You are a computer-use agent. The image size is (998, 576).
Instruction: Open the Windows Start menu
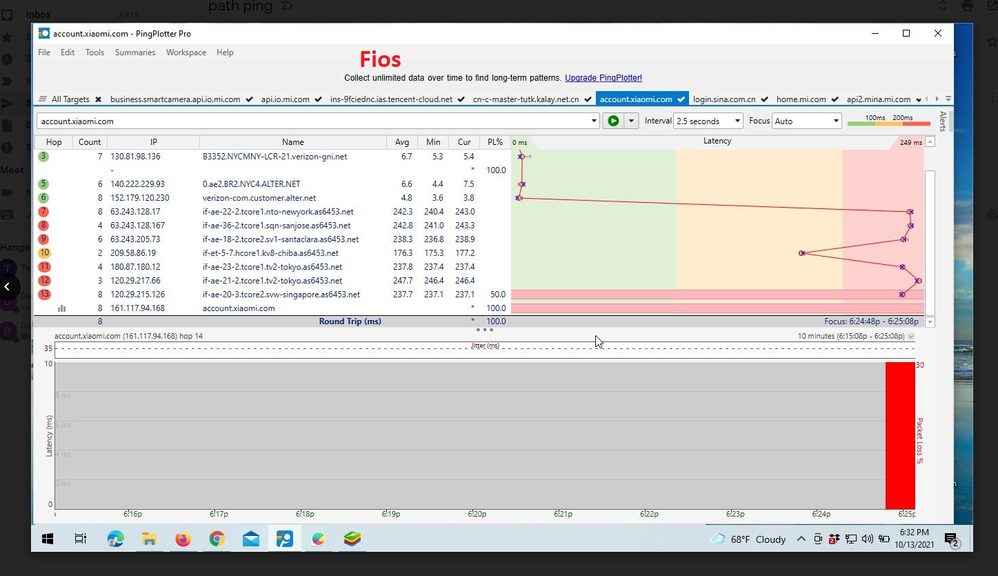(x=48, y=539)
